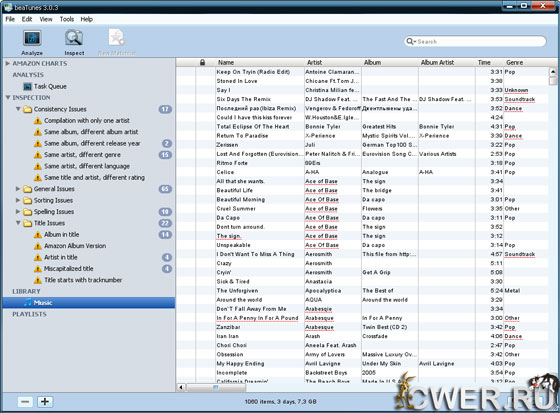Sort by the Artist column header
Image resolution: width=560 pixels, height=413 pixels.
pos(333,63)
